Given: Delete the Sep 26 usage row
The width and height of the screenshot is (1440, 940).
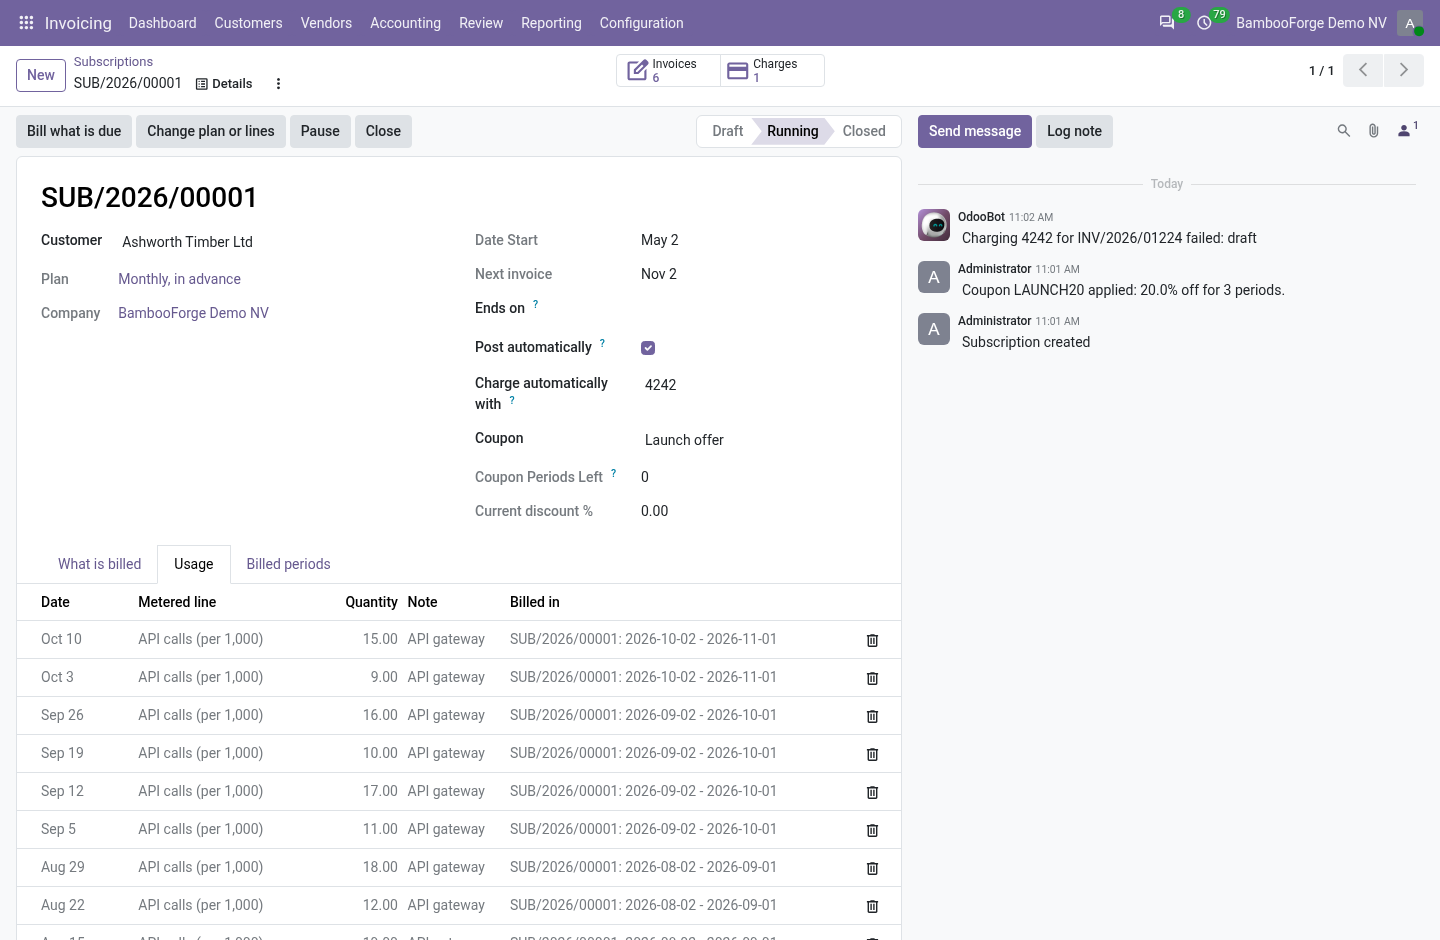Looking at the screenshot, I should tap(872, 716).
